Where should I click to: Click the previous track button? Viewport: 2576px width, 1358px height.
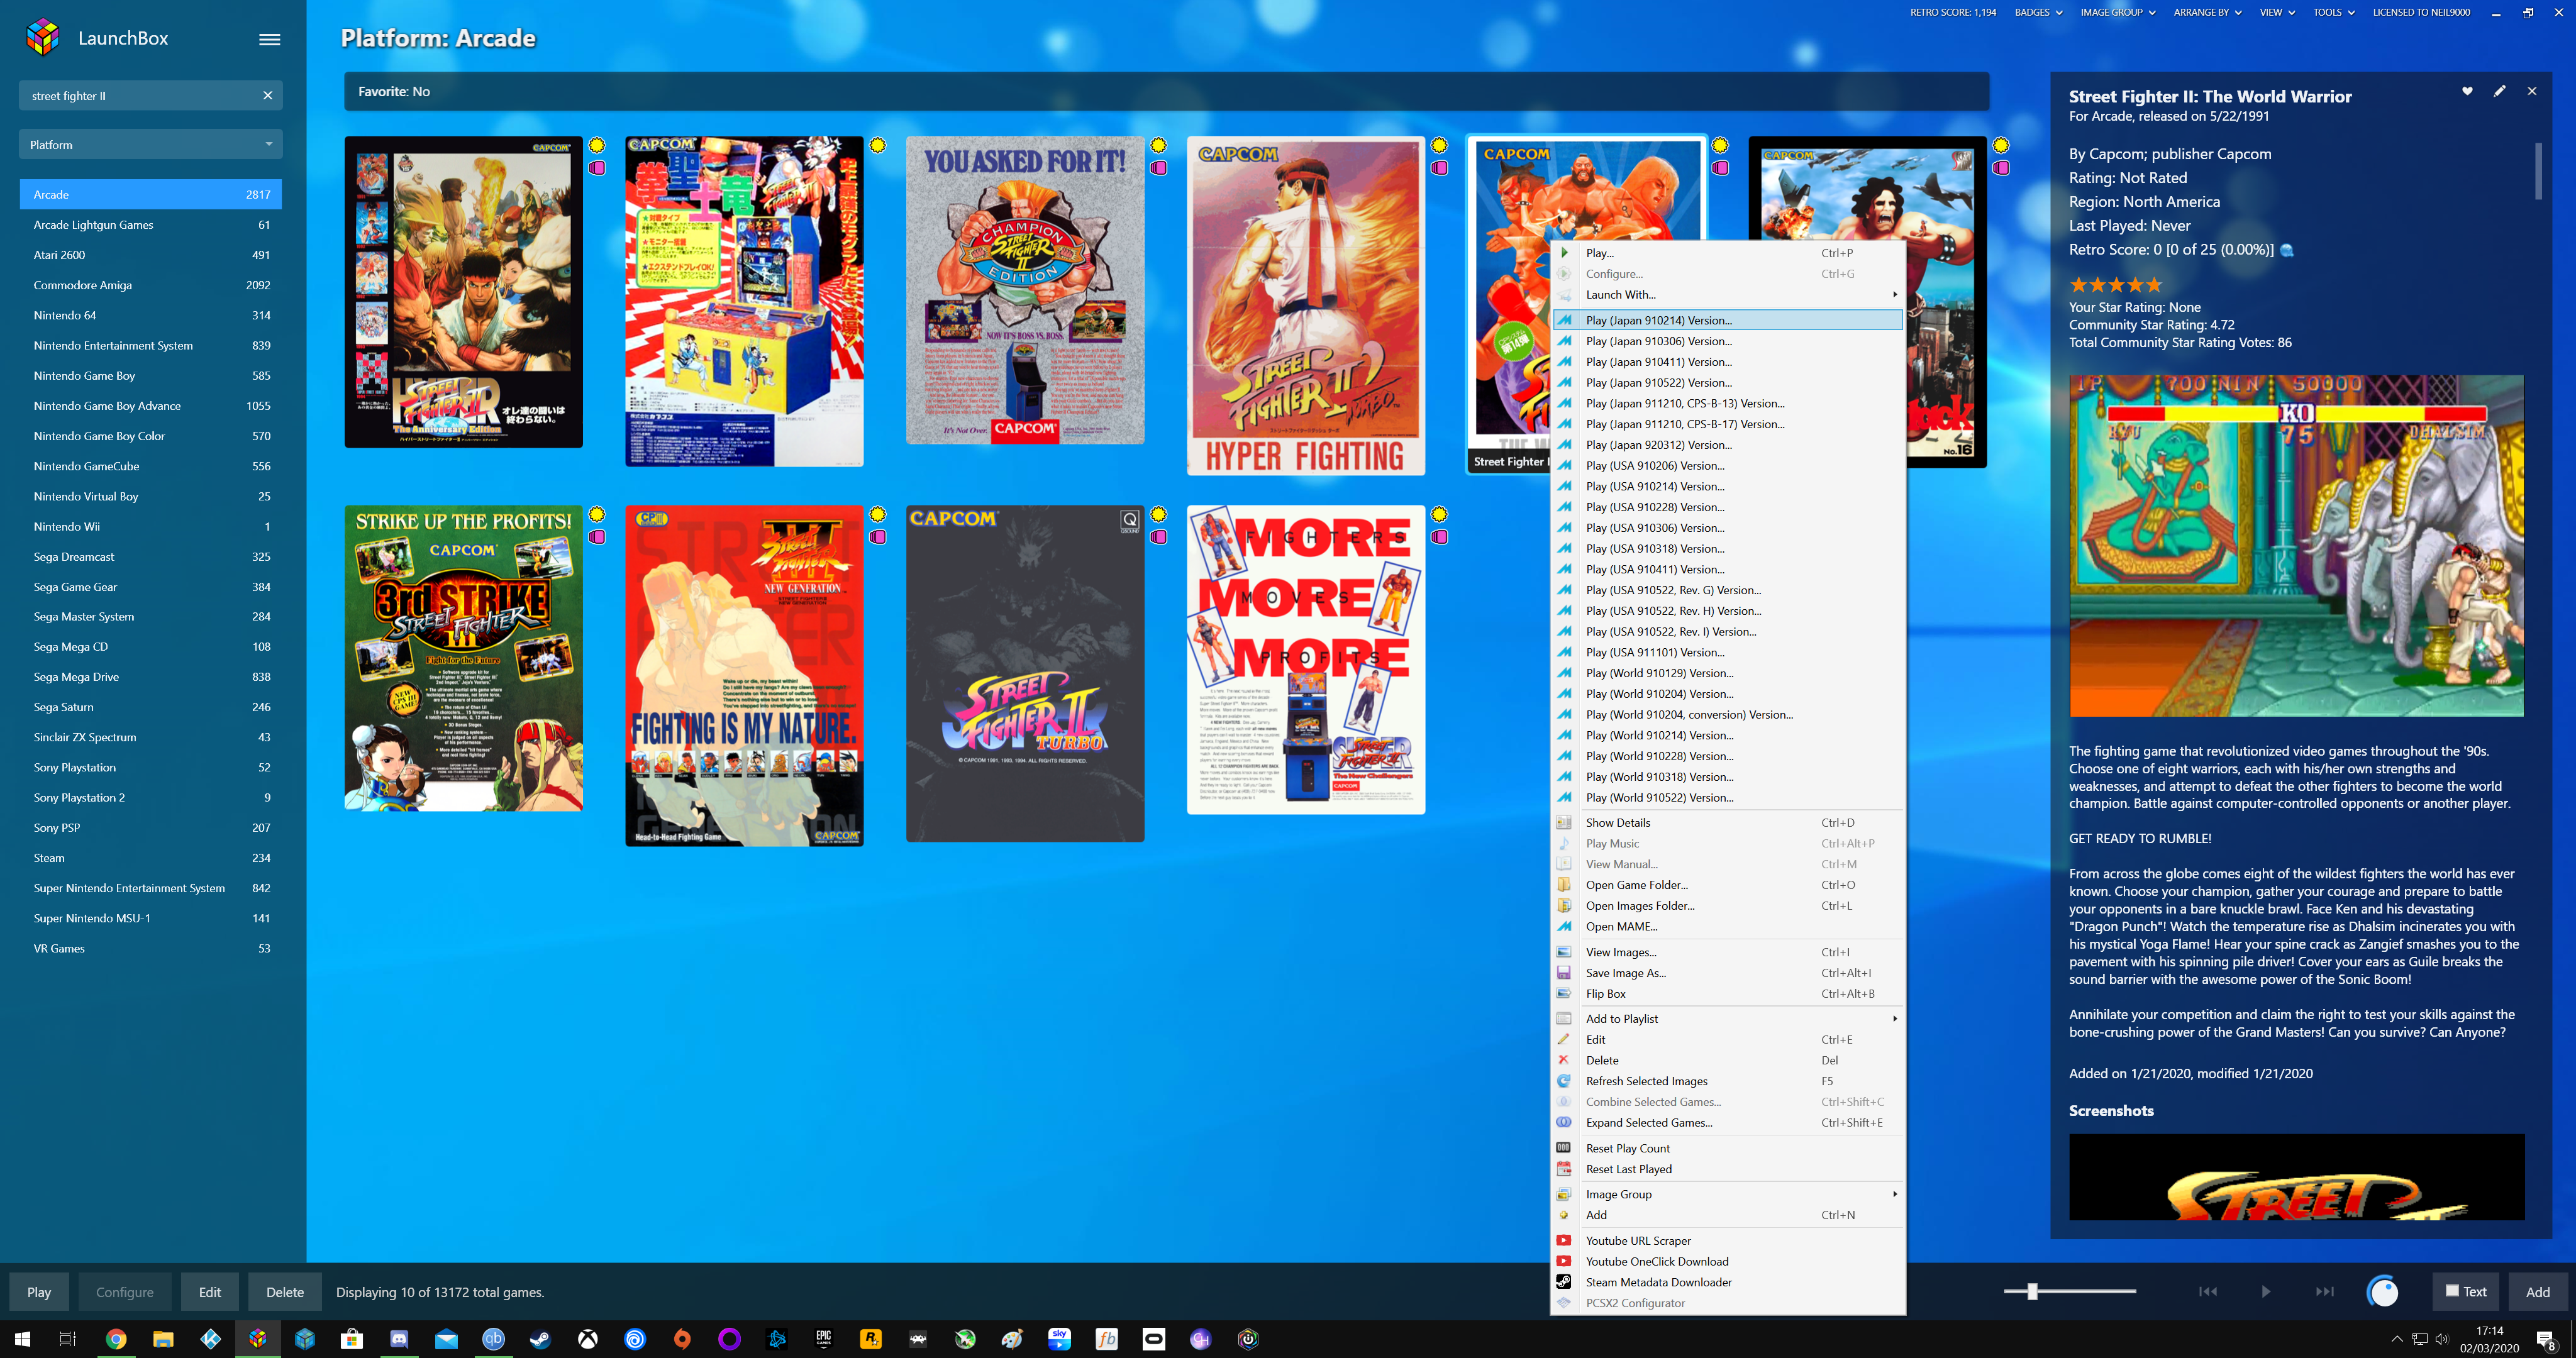tap(2208, 1291)
